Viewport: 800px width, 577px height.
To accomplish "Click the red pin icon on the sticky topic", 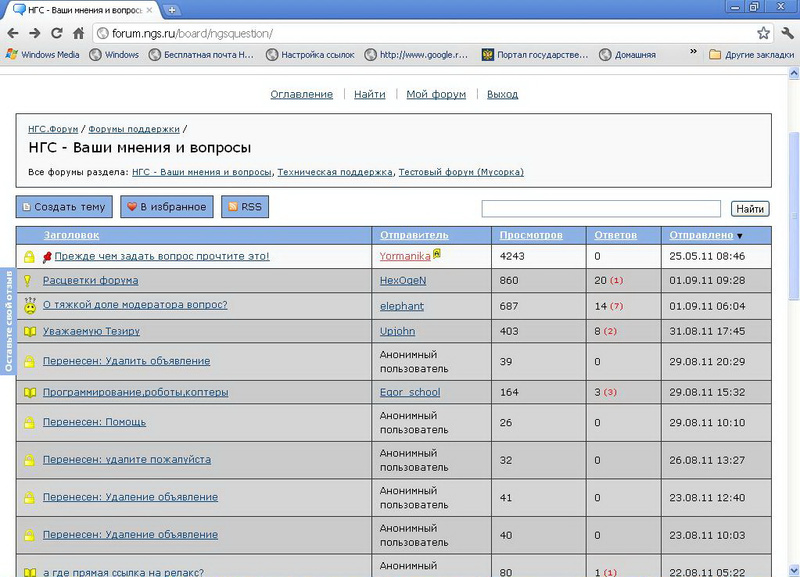I will click(46, 257).
